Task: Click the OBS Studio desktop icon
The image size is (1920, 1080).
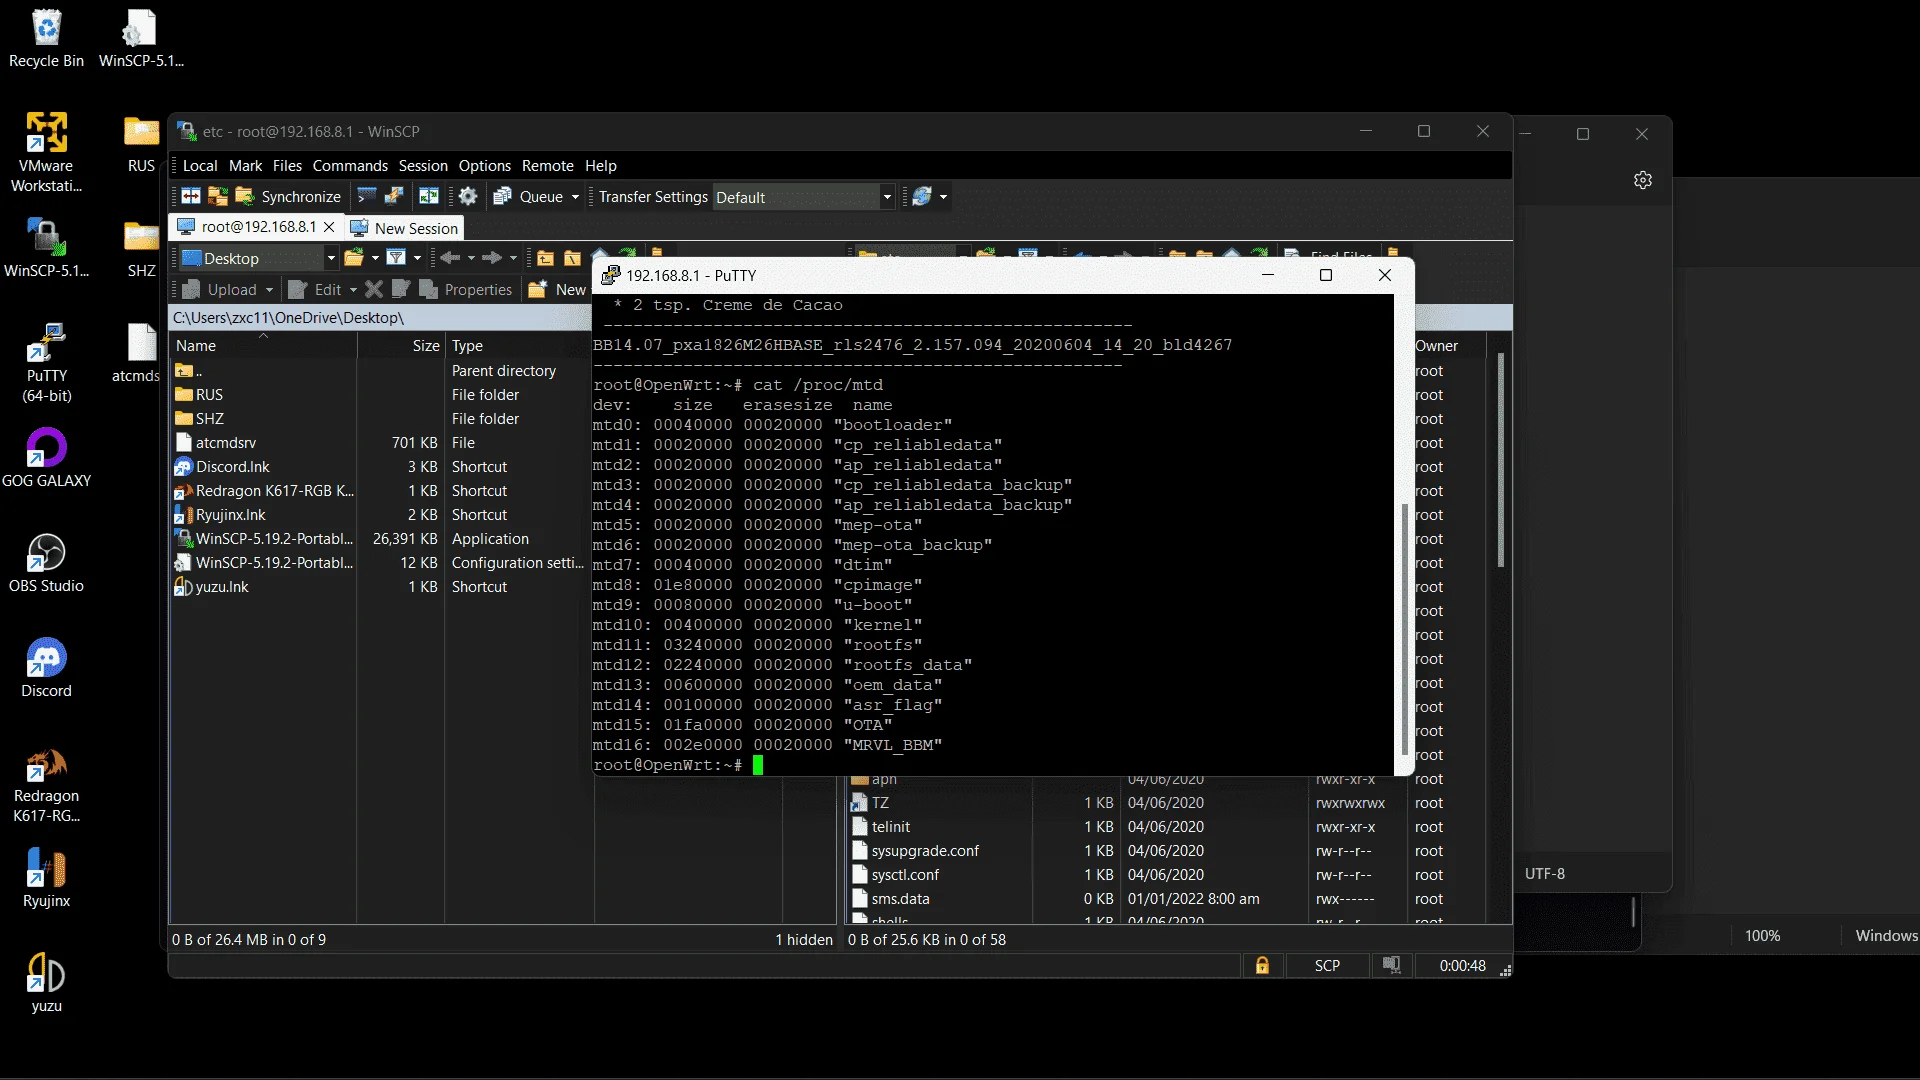Action: click(46, 562)
